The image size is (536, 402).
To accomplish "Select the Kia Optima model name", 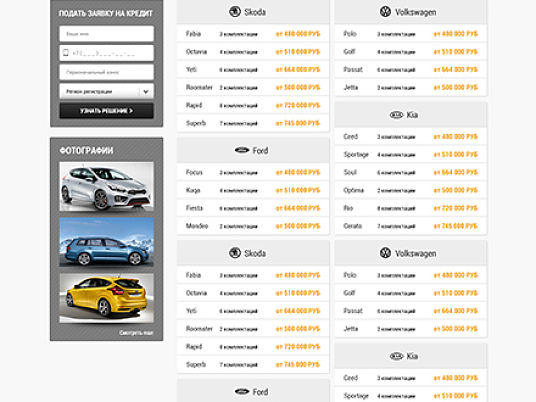I will 353,190.
